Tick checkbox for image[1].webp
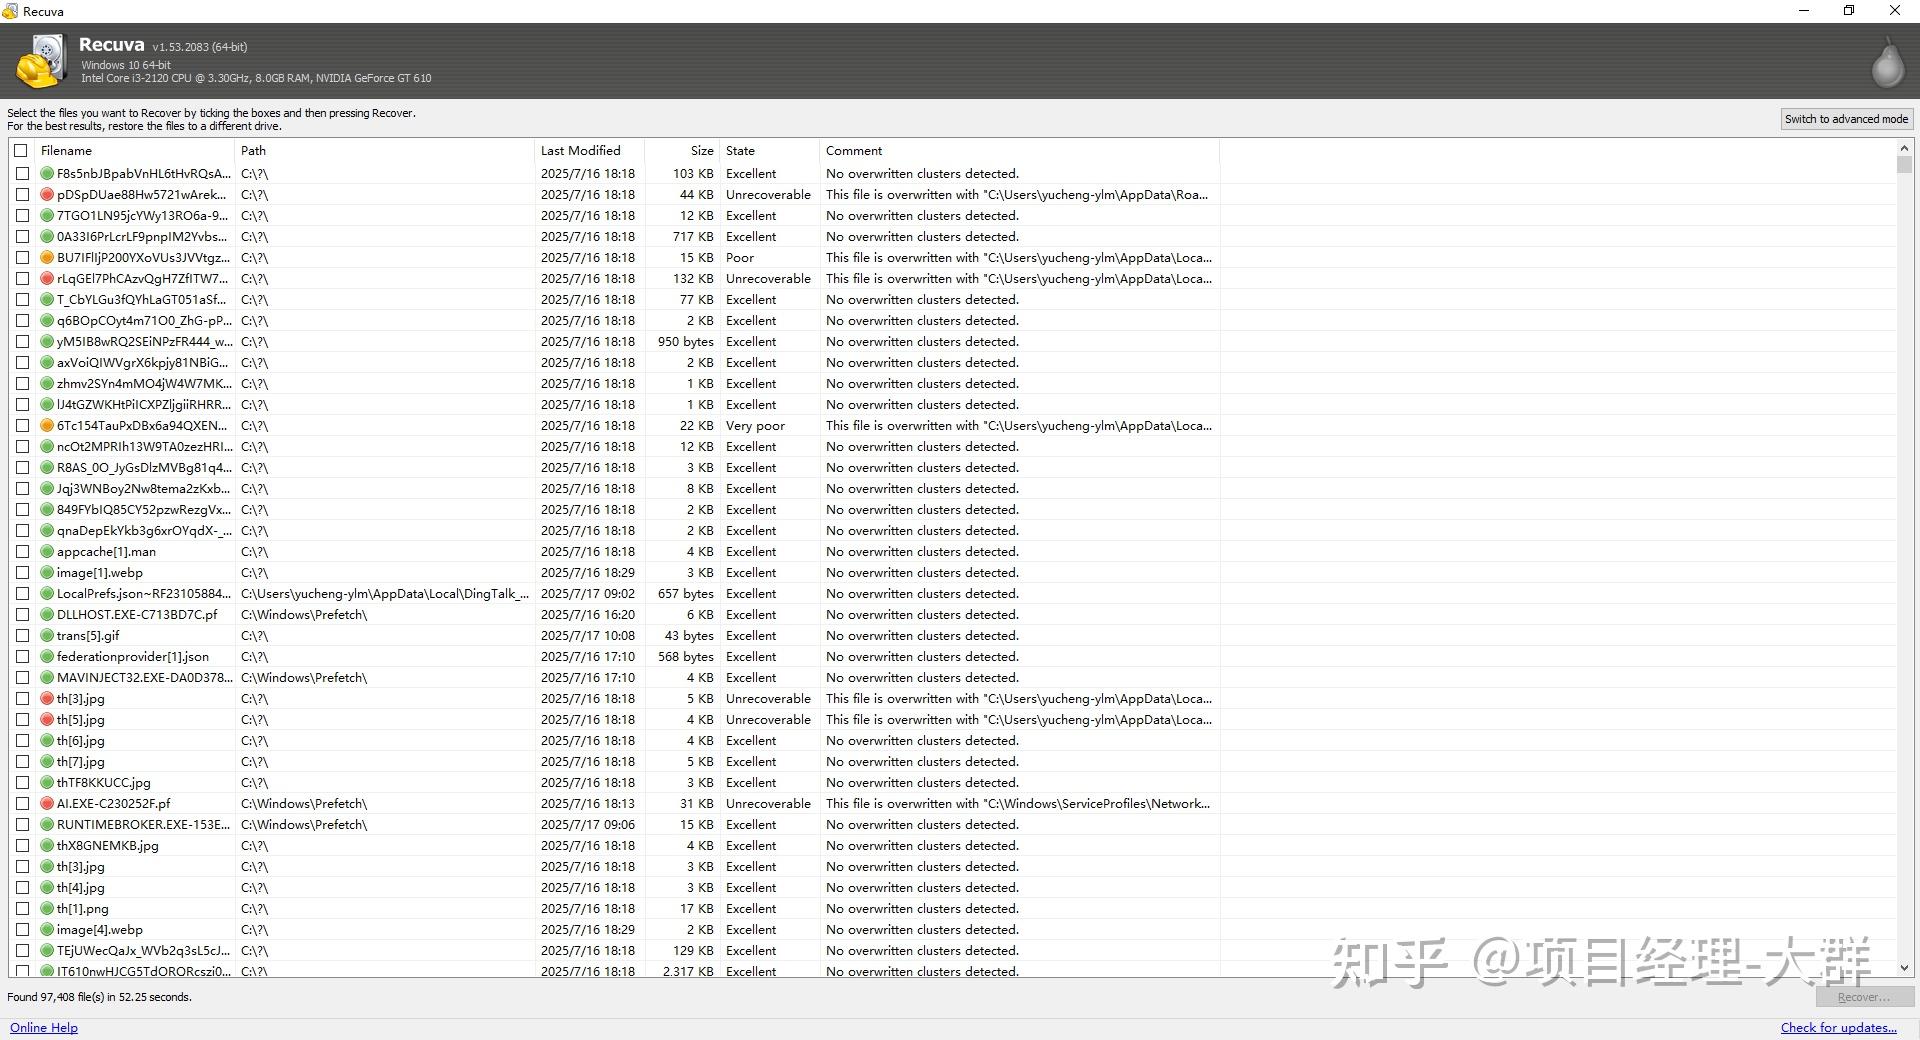Image resolution: width=1920 pixels, height=1040 pixels. [x=22, y=572]
